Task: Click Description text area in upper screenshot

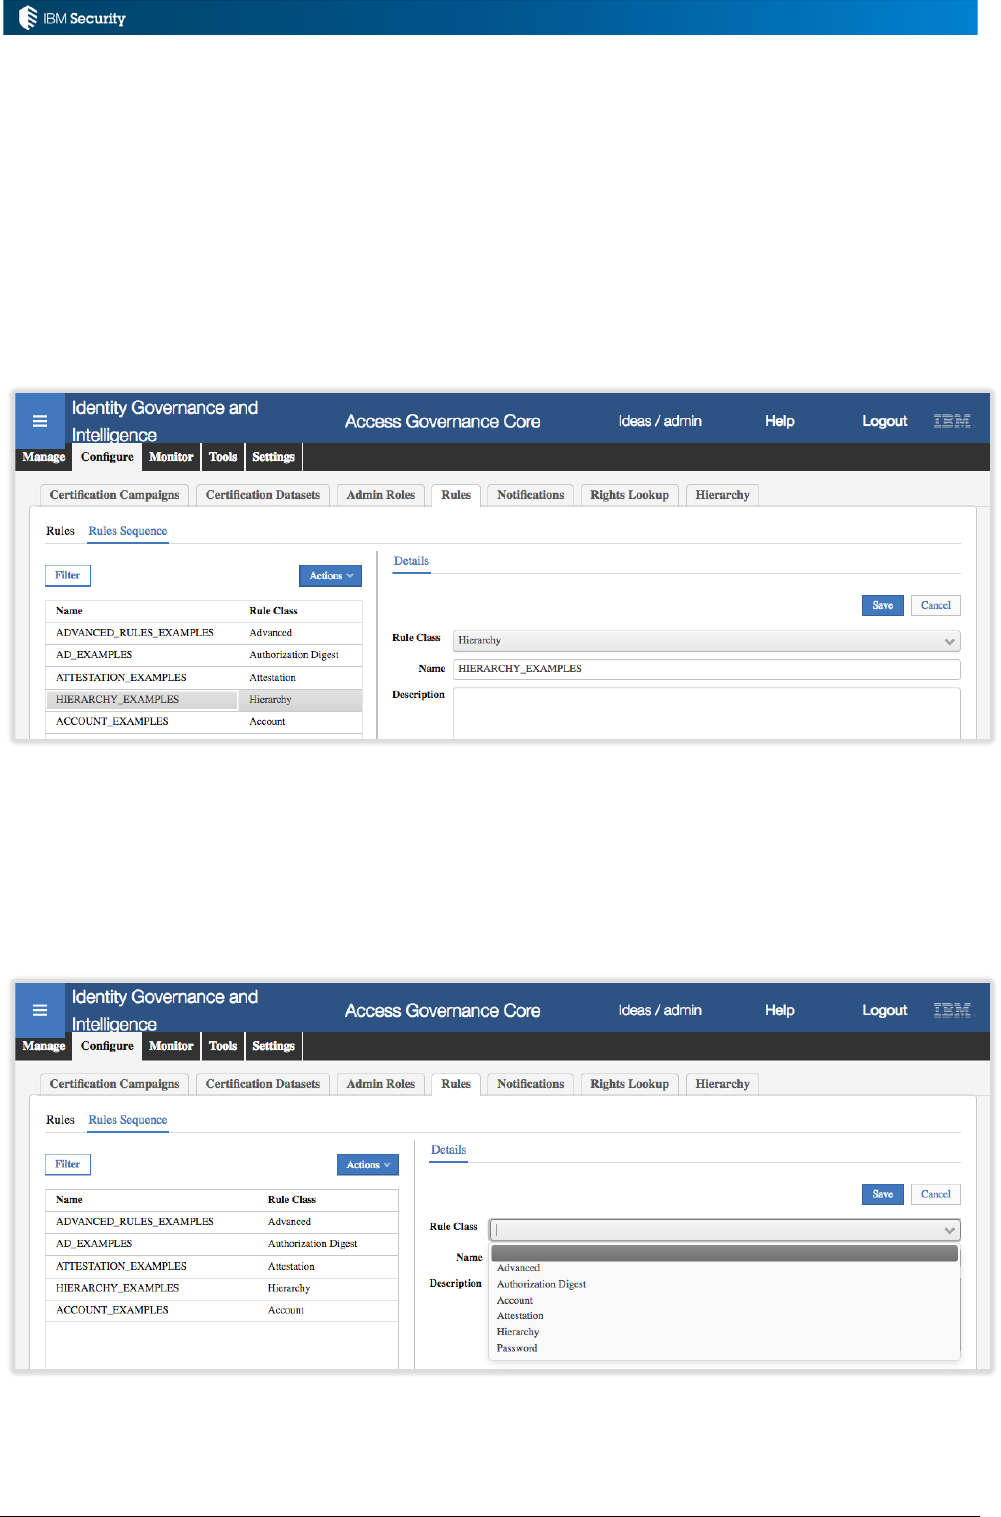Action: (706, 713)
